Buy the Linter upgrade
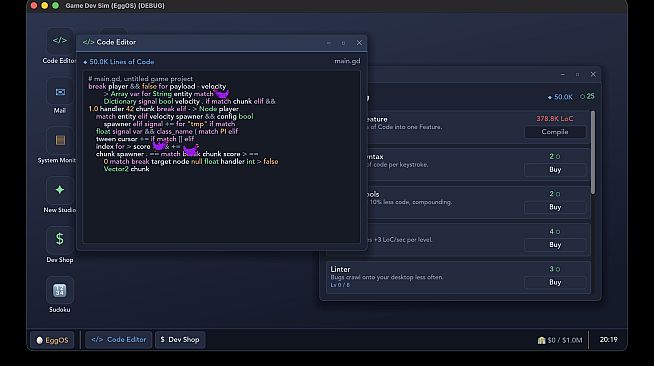Screen dimensions: 654x366 click(555, 282)
